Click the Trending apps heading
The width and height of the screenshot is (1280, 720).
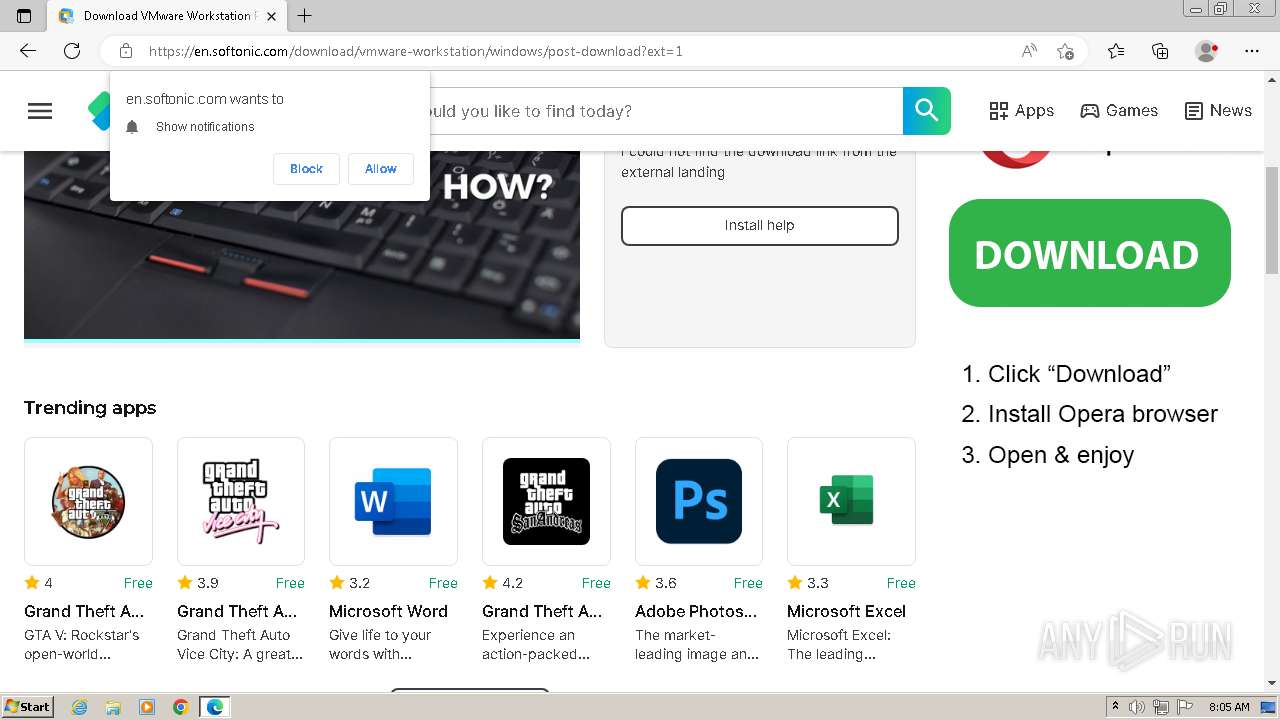90,408
